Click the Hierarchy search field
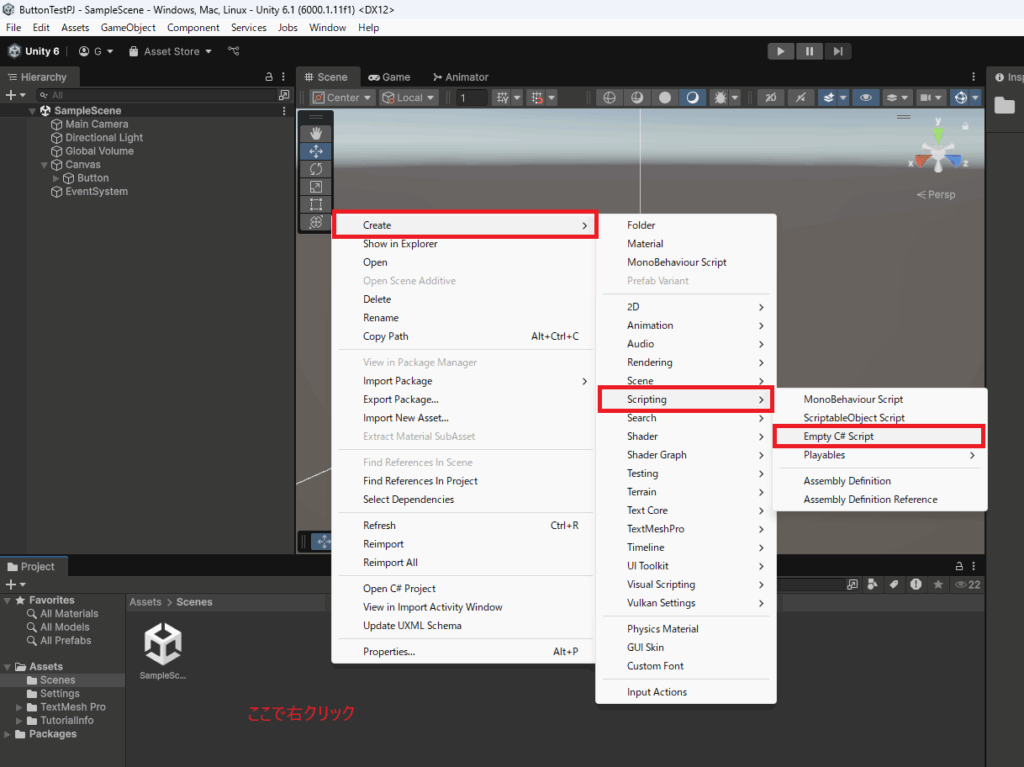 (x=157, y=95)
